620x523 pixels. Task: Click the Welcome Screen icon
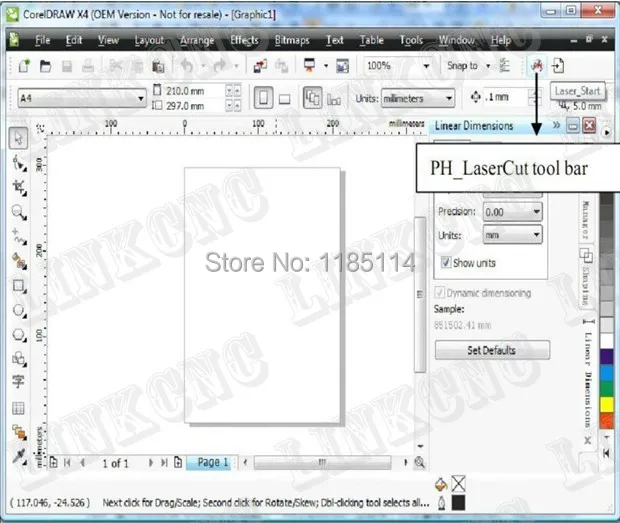(x=342, y=66)
